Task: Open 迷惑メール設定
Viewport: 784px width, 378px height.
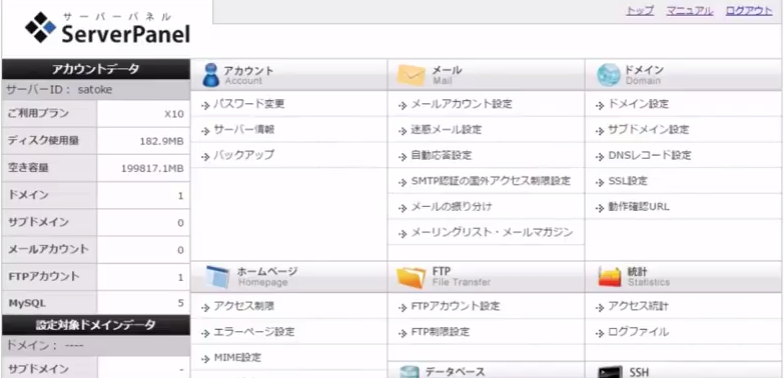Action: (x=446, y=130)
